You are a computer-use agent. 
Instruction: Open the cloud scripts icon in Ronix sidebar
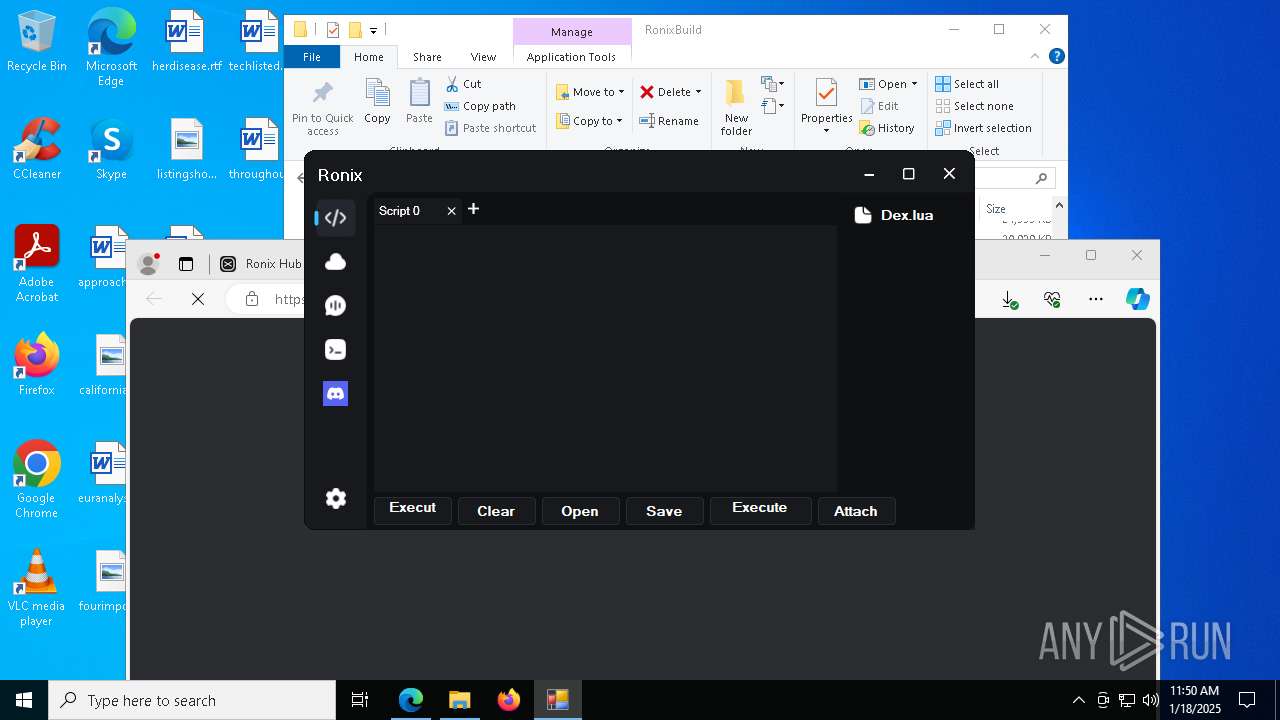pyautogui.click(x=336, y=262)
